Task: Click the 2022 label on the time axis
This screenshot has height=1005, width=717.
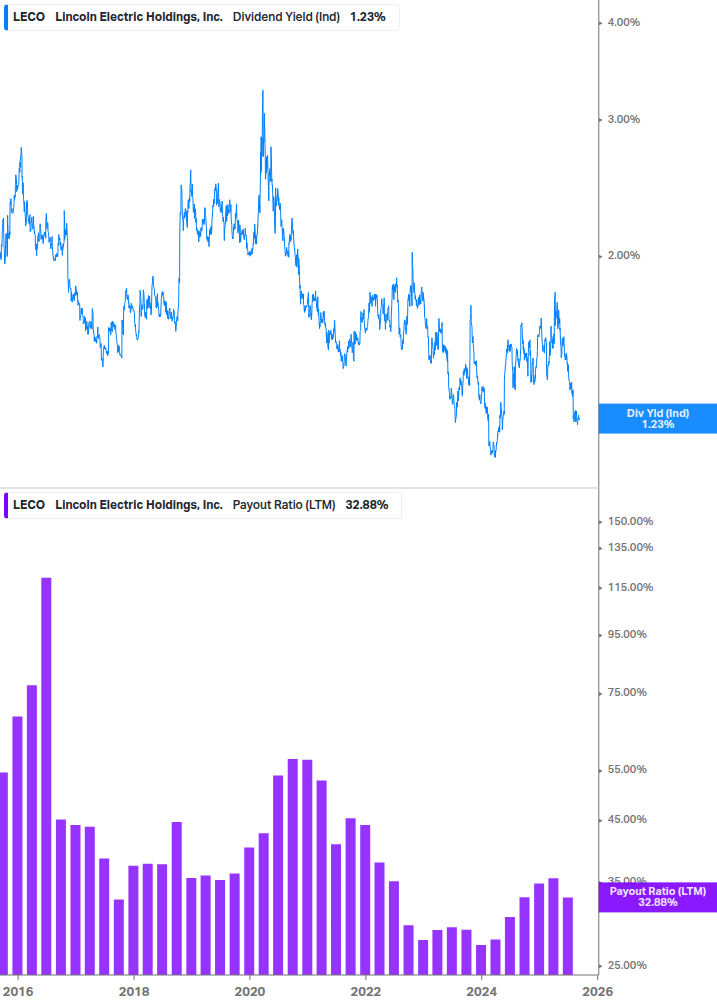Action: coord(366,992)
